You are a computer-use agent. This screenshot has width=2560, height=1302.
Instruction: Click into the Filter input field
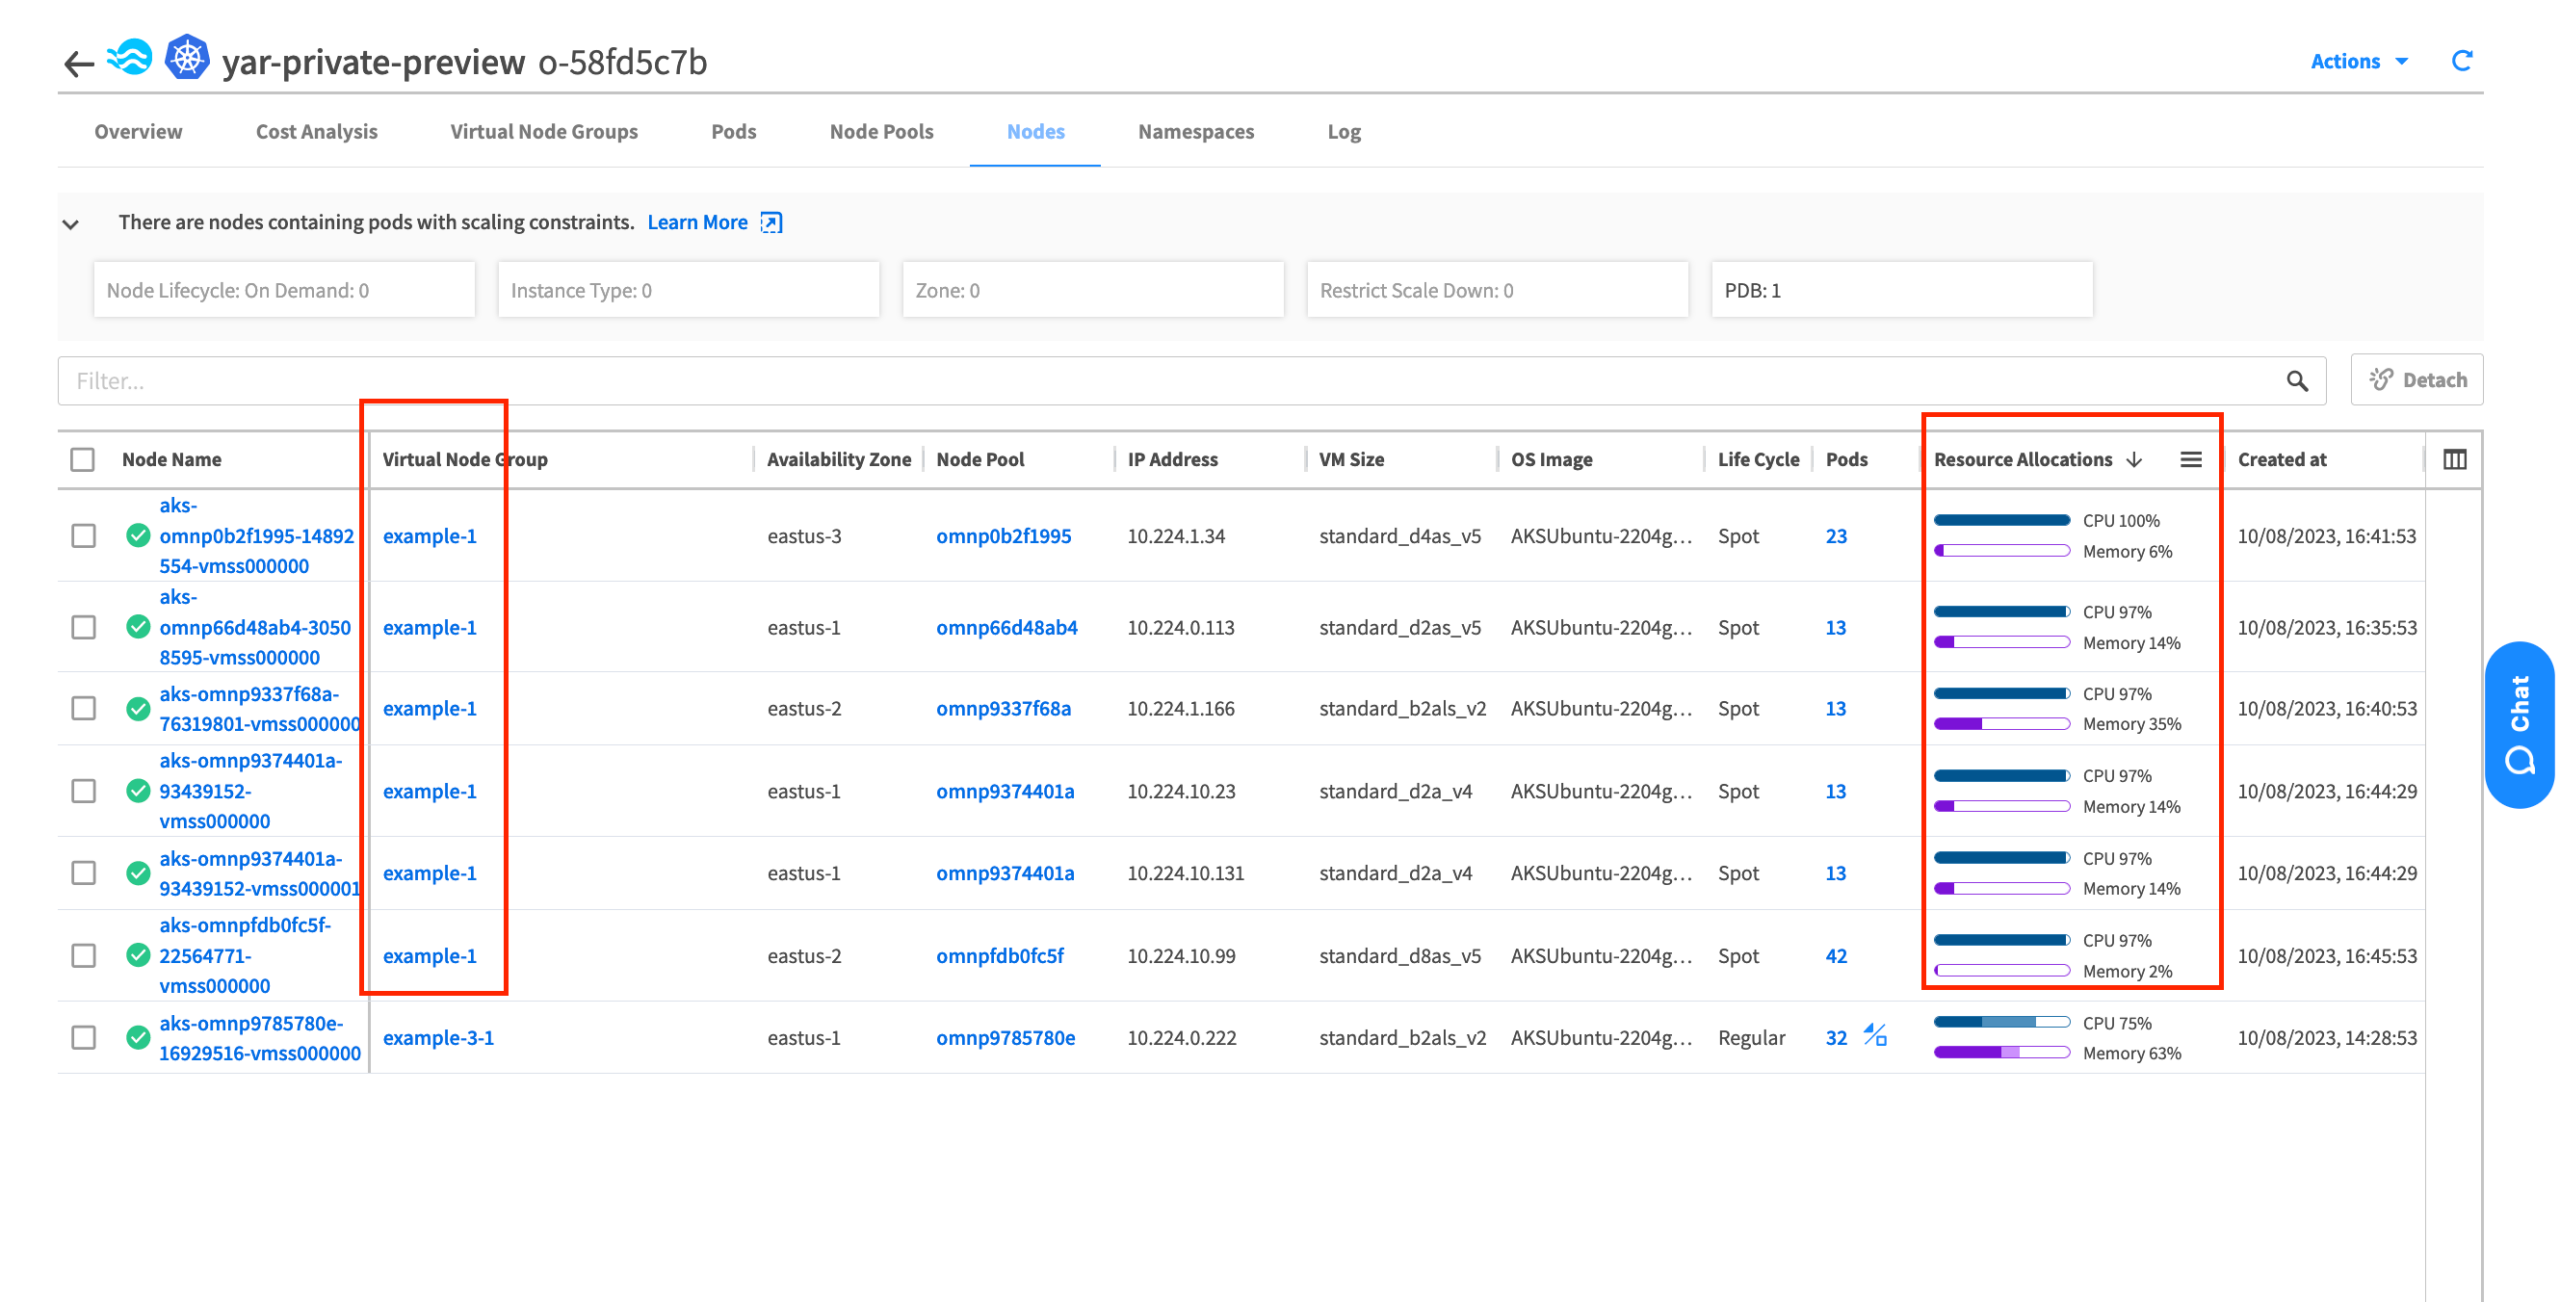(1100, 381)
